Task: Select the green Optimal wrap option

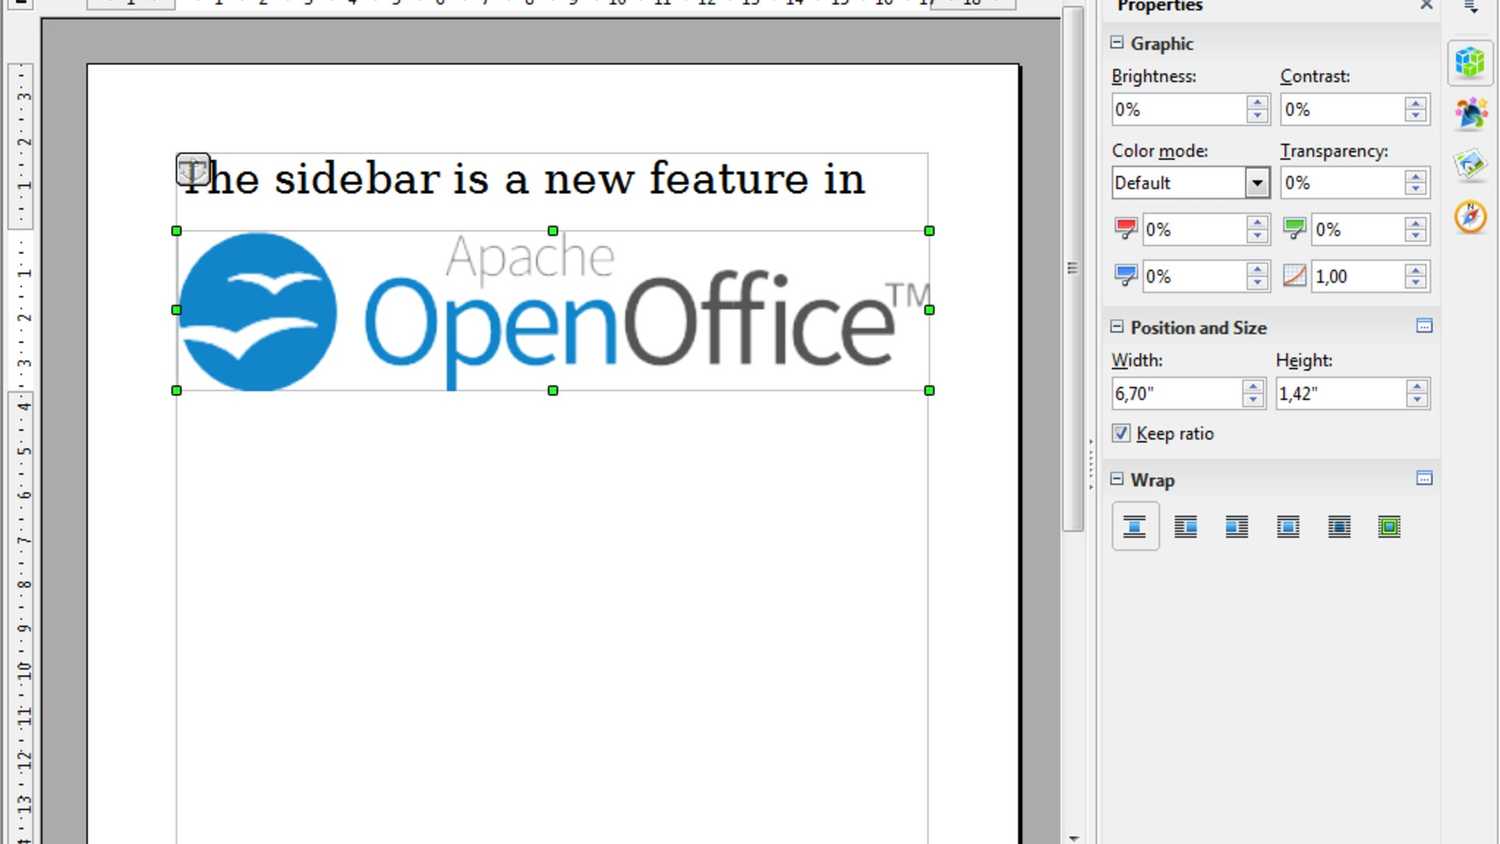Action: (x=1389, y=527)
